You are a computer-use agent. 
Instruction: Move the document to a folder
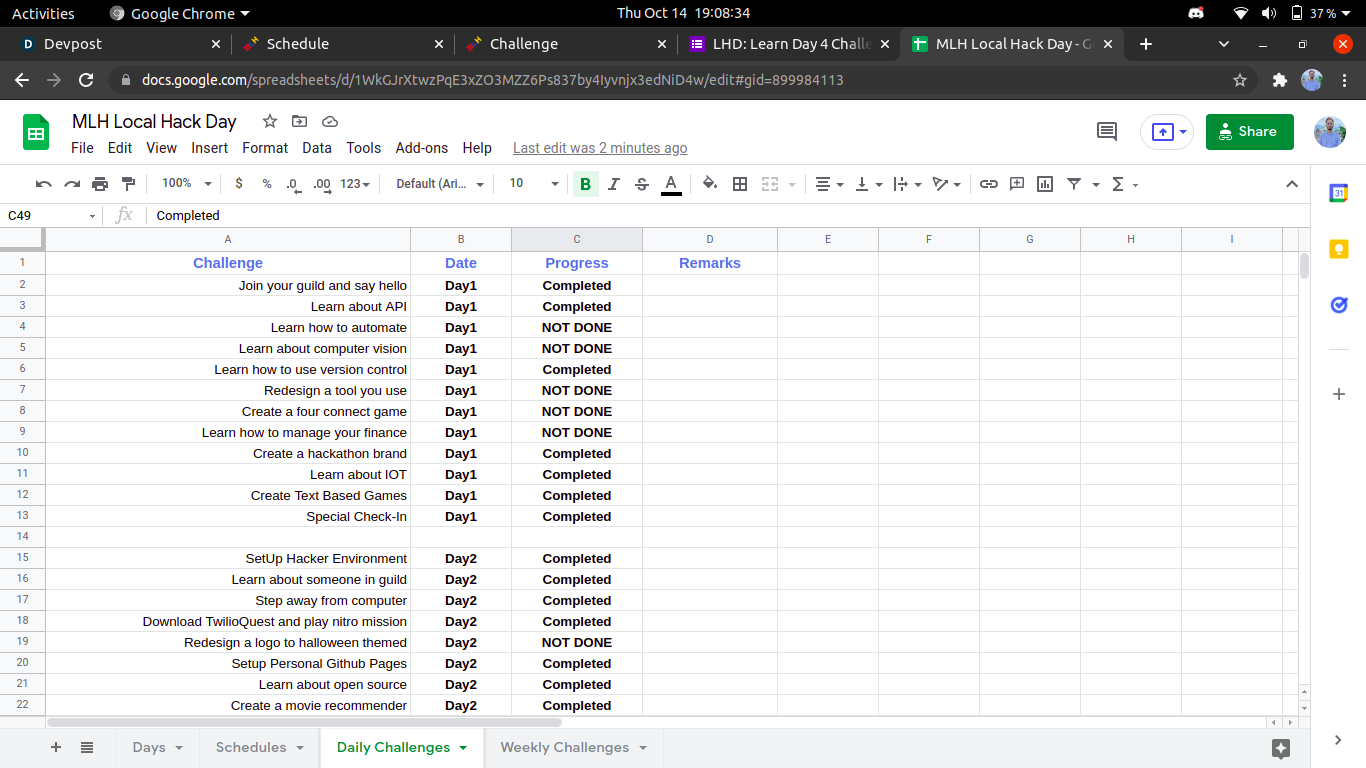tap(300, 121)
